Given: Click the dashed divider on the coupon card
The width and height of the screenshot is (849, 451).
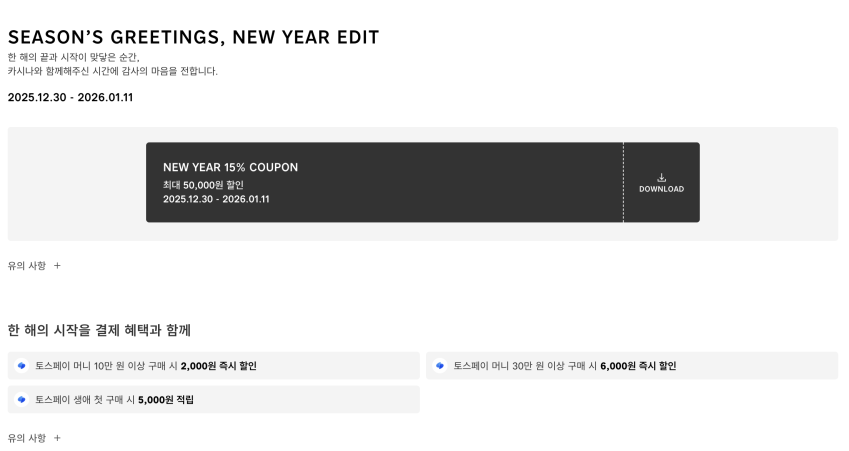Looking at the screenshot, I should coord(623,182).
